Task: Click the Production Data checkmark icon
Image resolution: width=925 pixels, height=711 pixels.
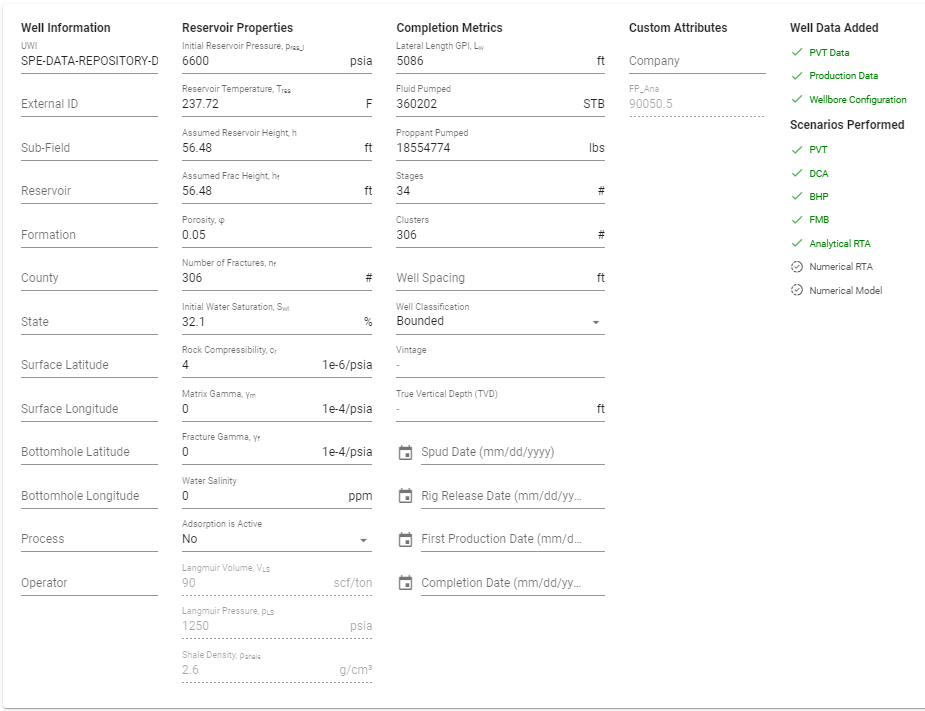Action: point(797,76)
